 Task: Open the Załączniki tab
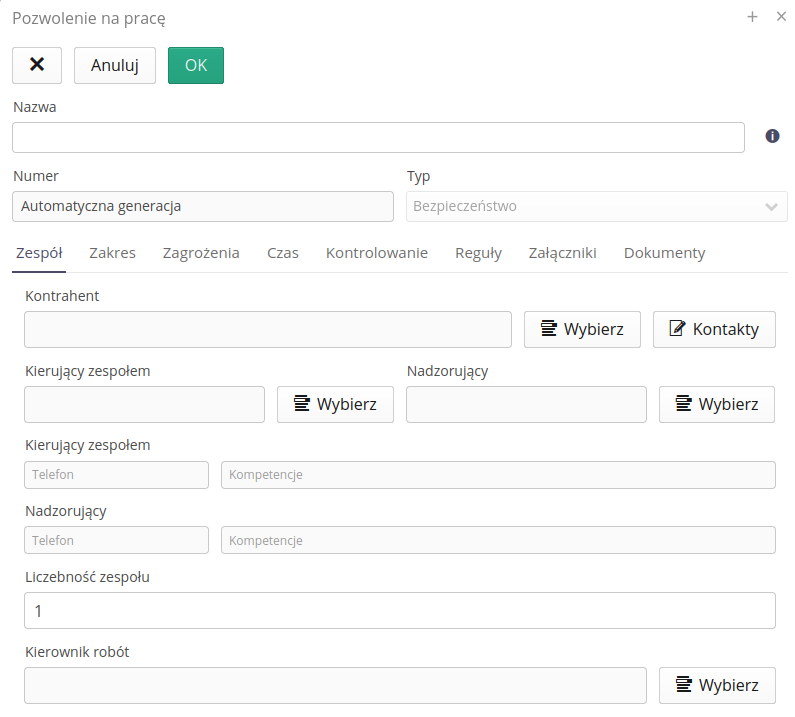tap(562, 253)
